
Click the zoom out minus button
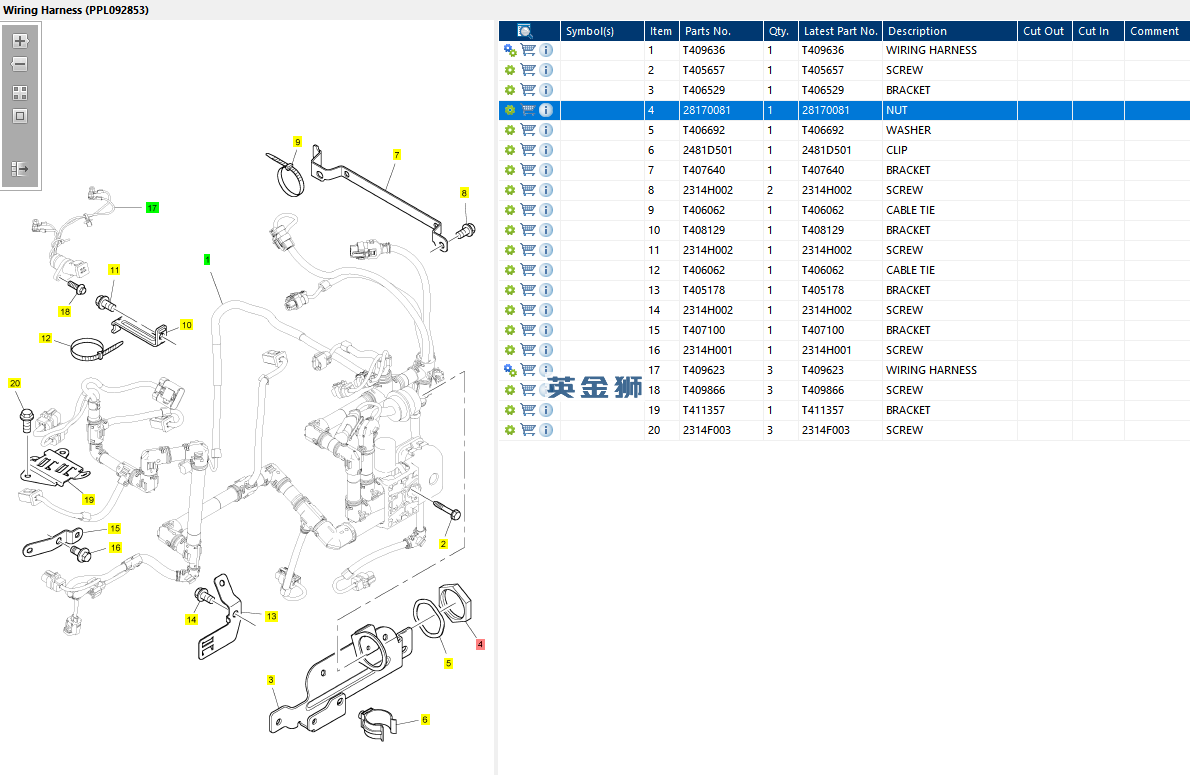click(x=20, y=65)
